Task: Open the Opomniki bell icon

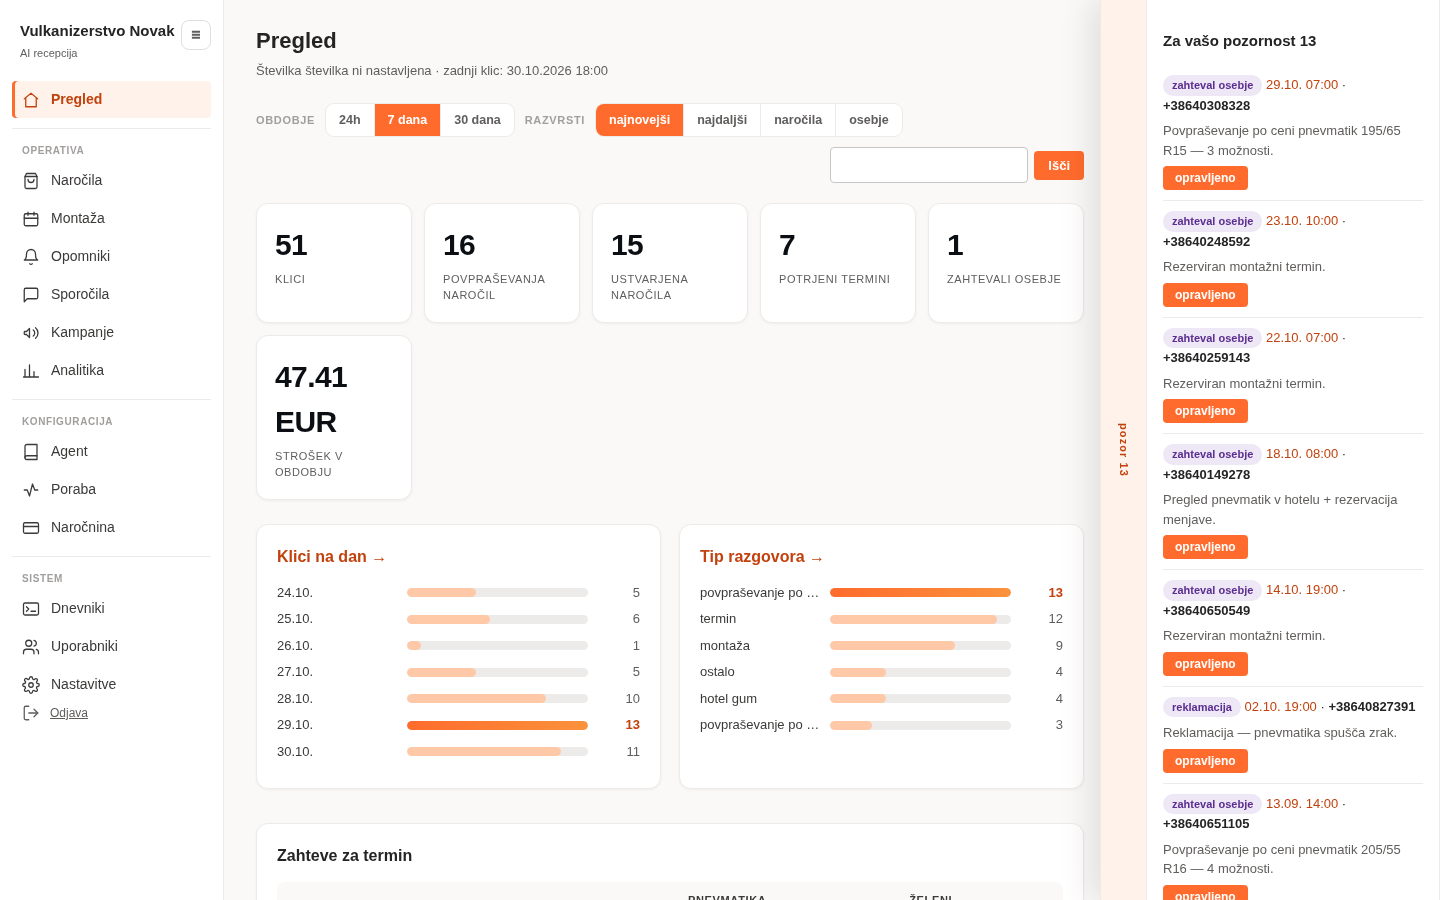Action: click(31, 257)
